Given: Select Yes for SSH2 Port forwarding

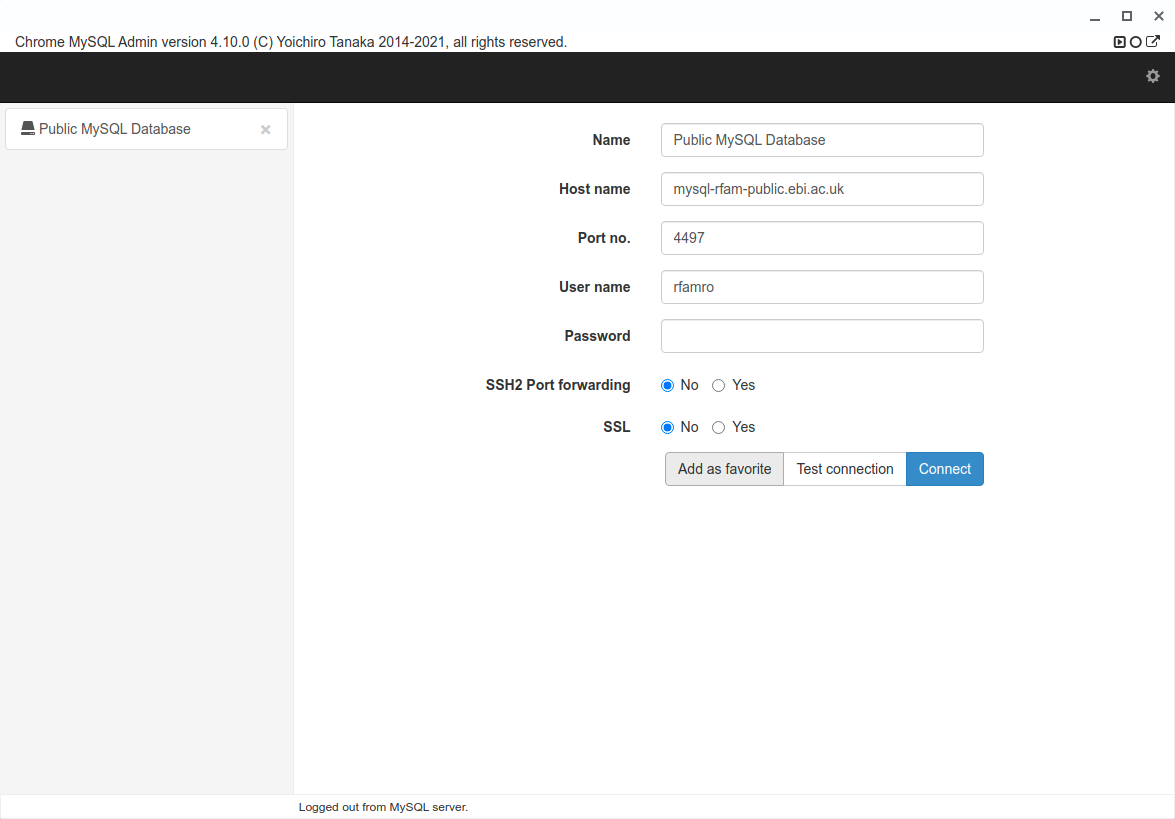Looking at the screenshot, I should coord(718,385).
